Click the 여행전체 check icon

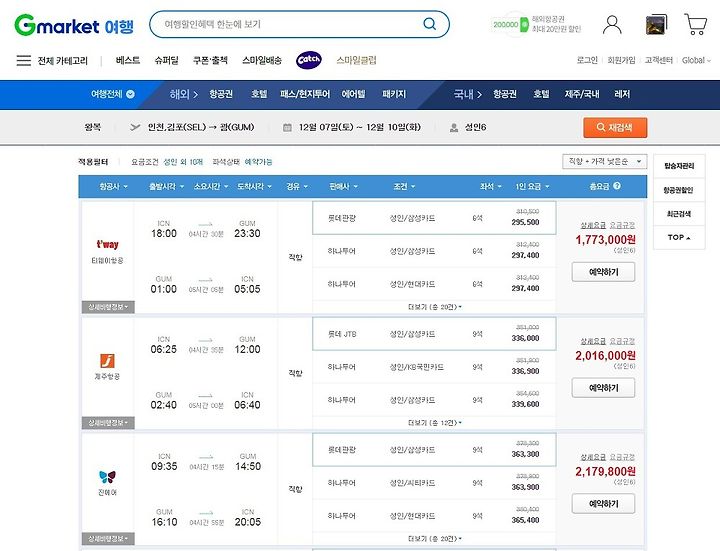[130, 94]
